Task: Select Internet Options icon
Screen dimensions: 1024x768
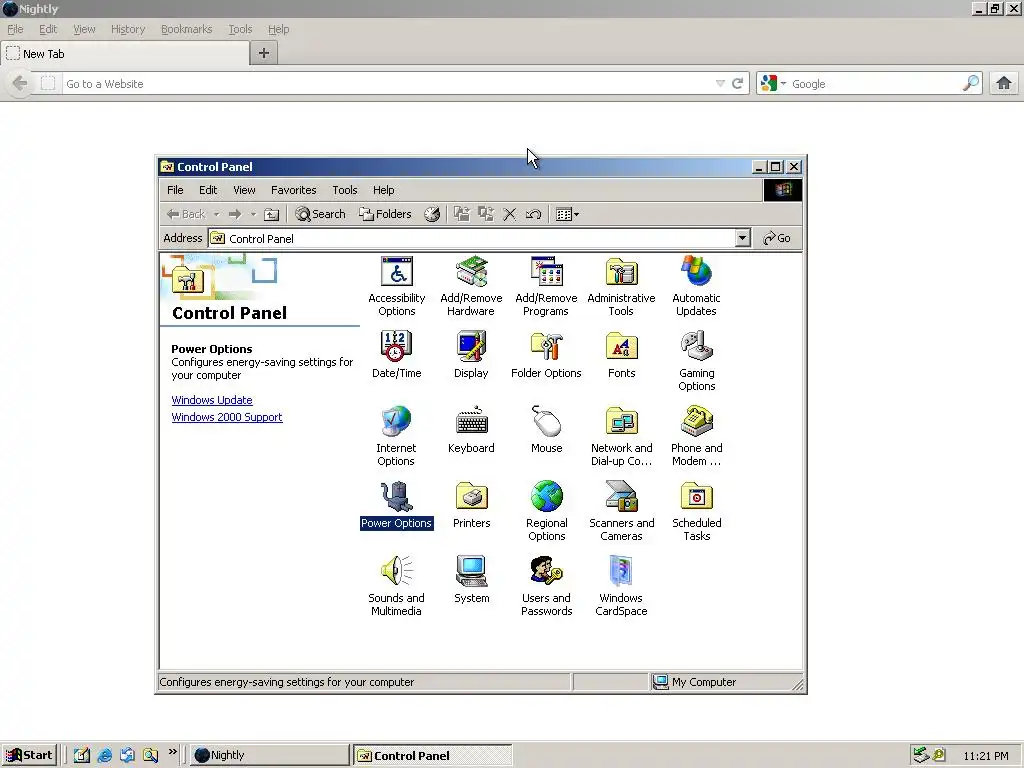Action: coord(396,422)
